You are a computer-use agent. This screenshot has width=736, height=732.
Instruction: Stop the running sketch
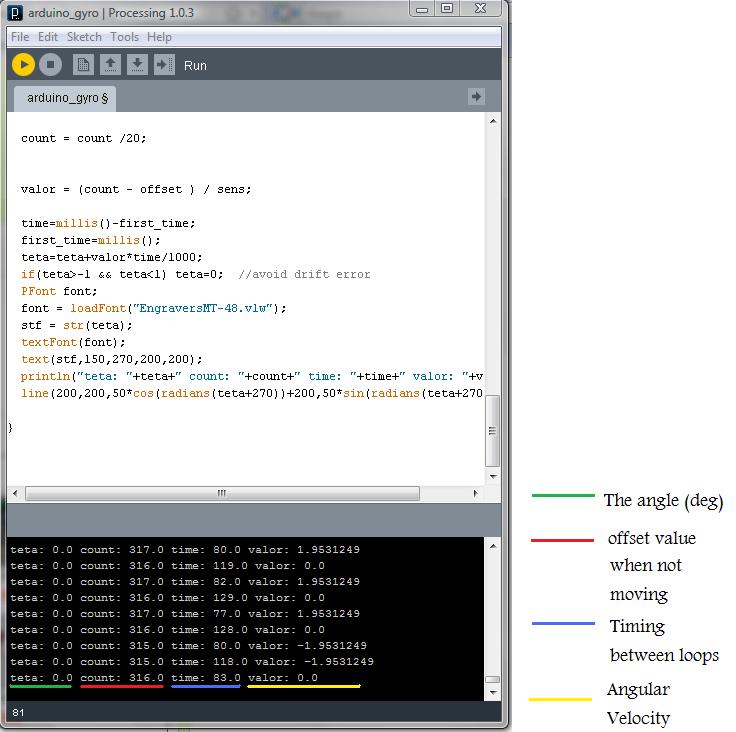click(51, 65)
